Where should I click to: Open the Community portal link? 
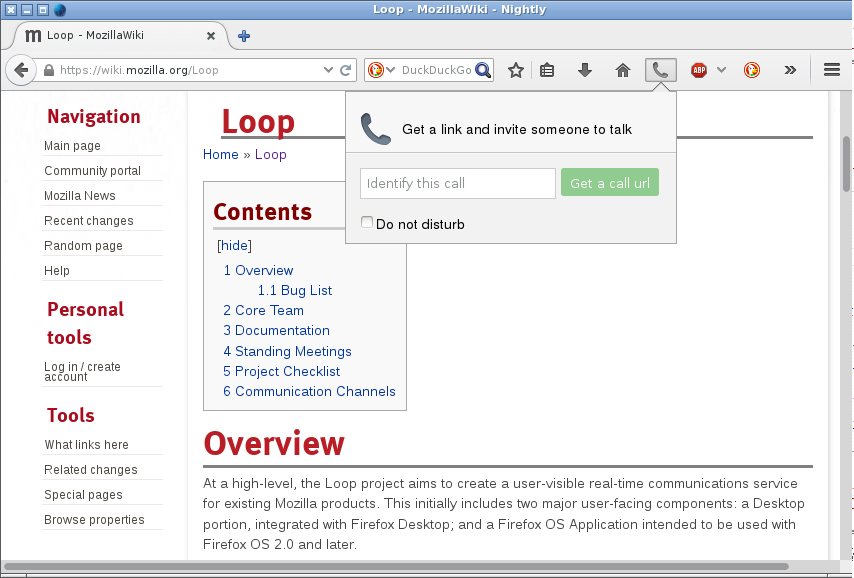click(93, 171)
